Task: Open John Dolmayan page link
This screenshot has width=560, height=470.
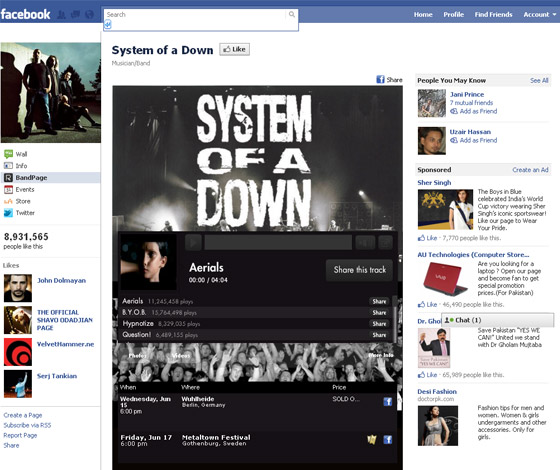Action: click(x=61, y=280)
